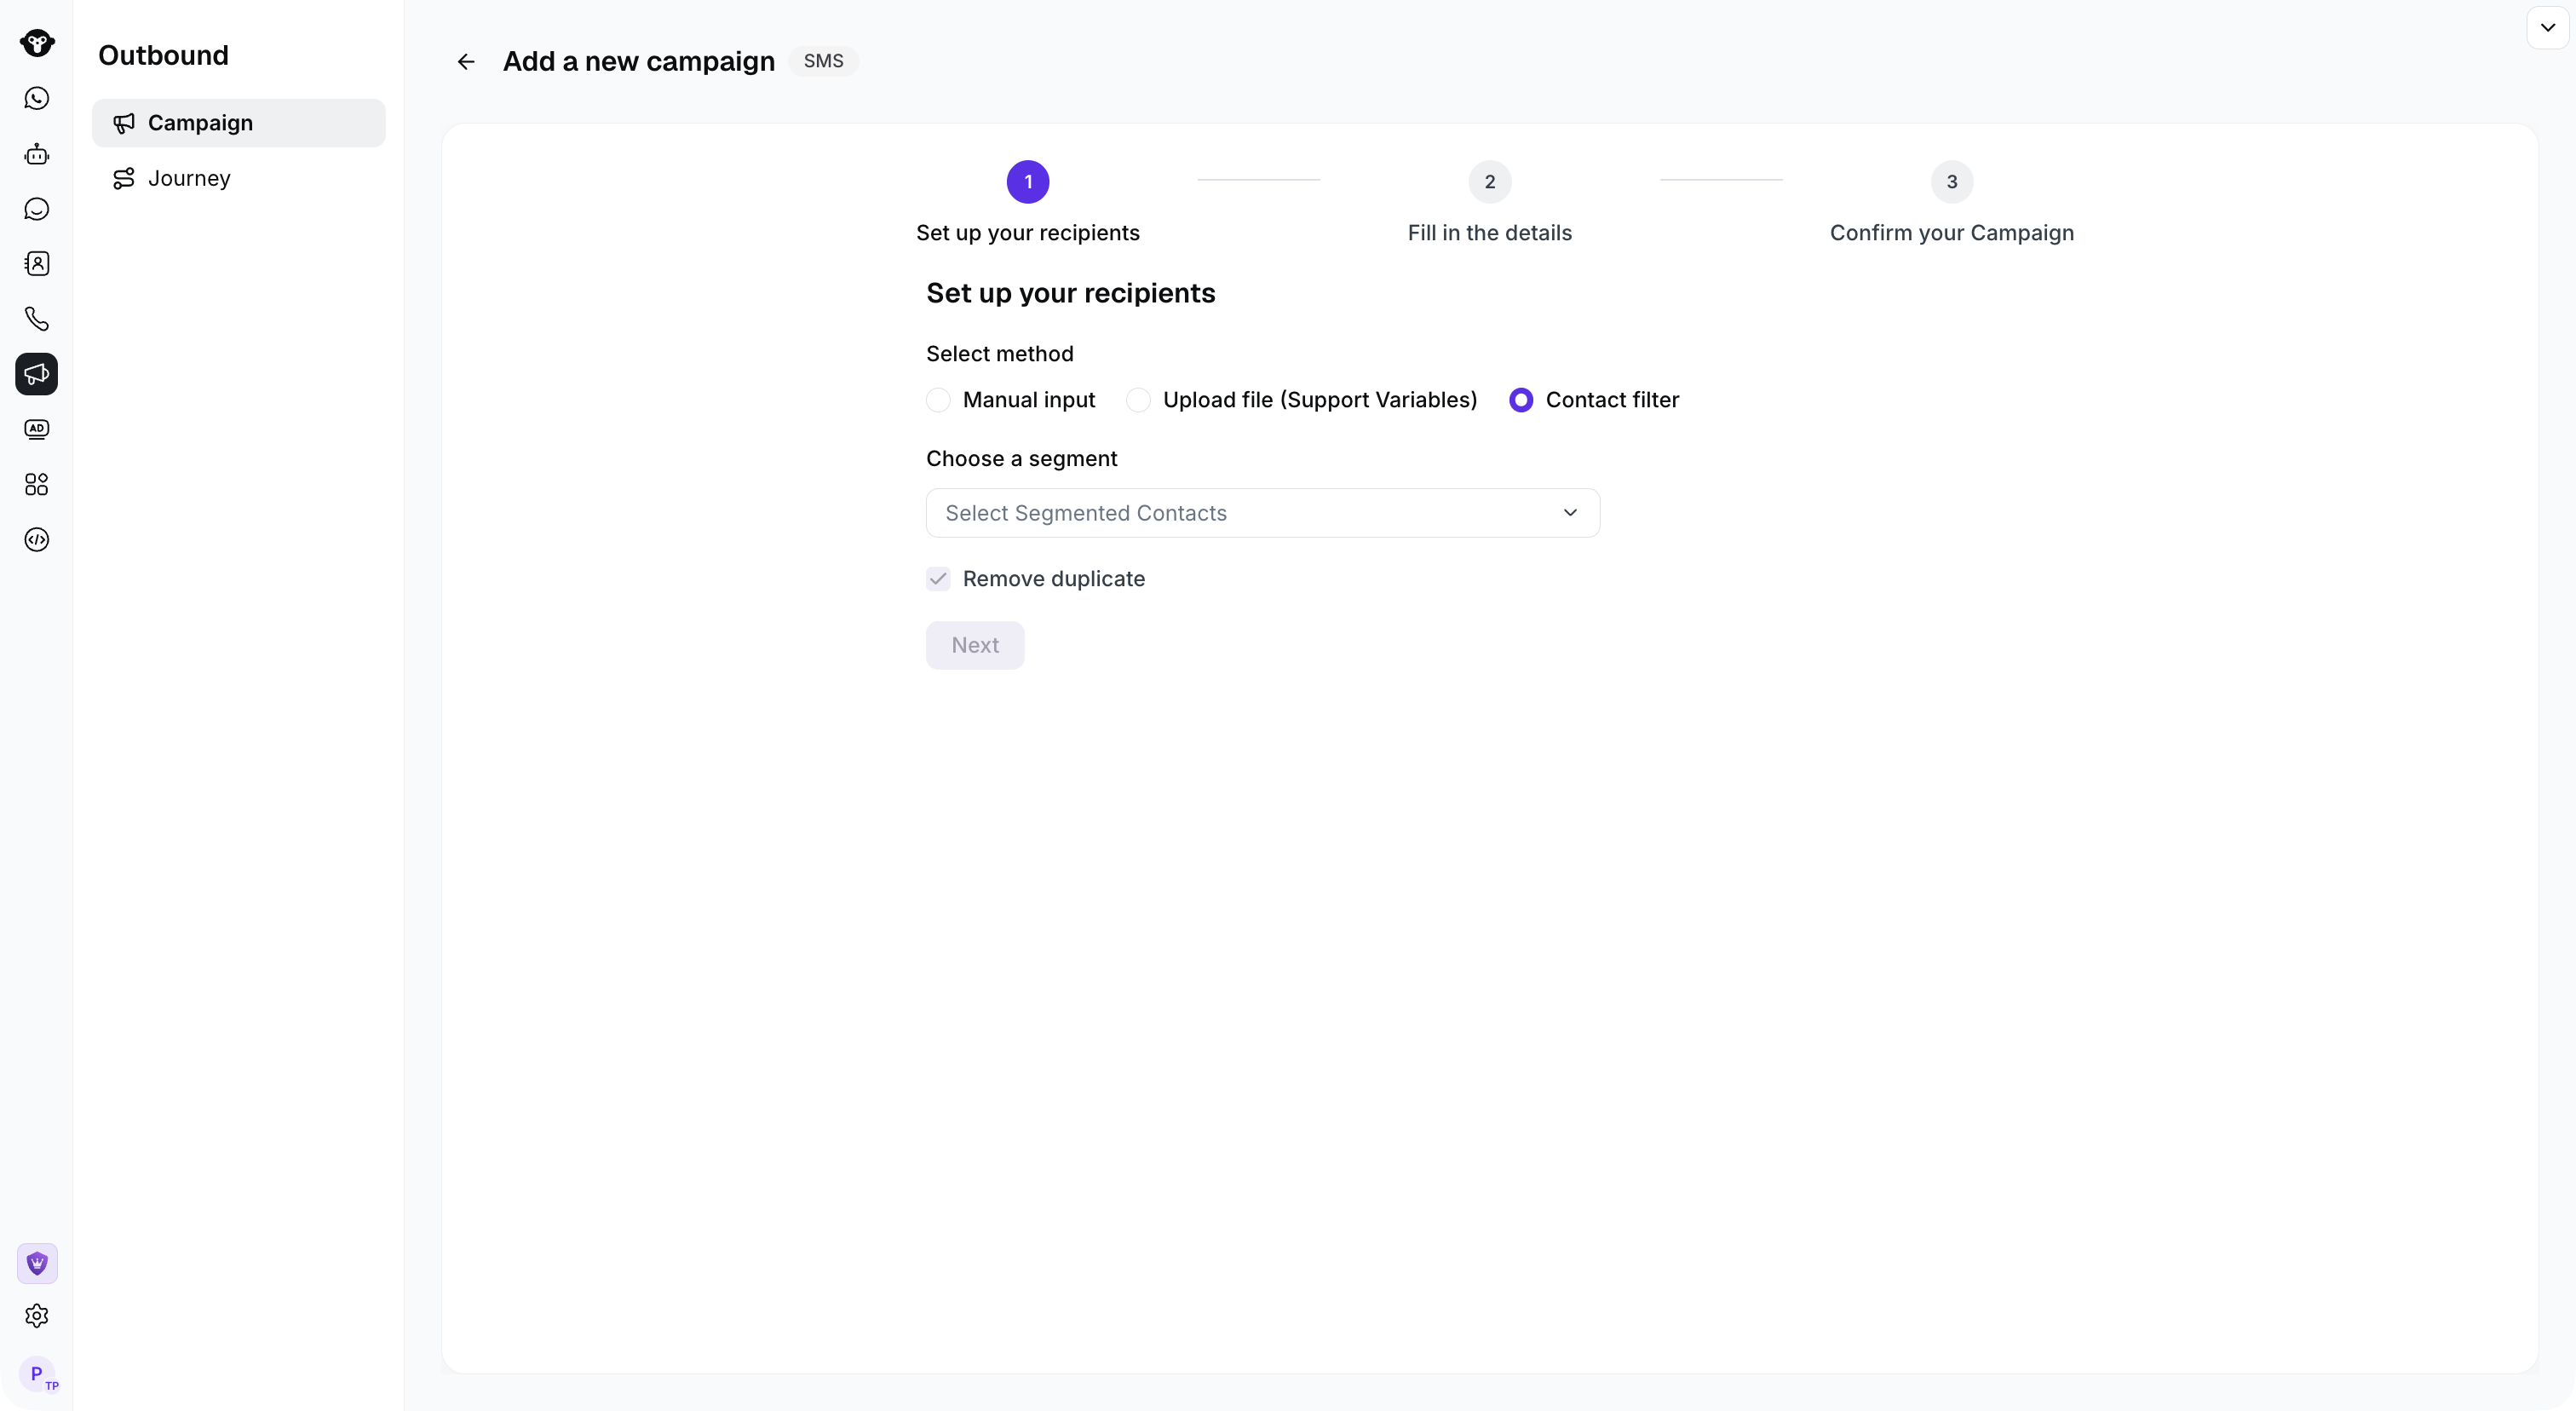Viewport: 2576px width, 1411px height.
Task: Open the Journey menu item
Action: point(239,178)
